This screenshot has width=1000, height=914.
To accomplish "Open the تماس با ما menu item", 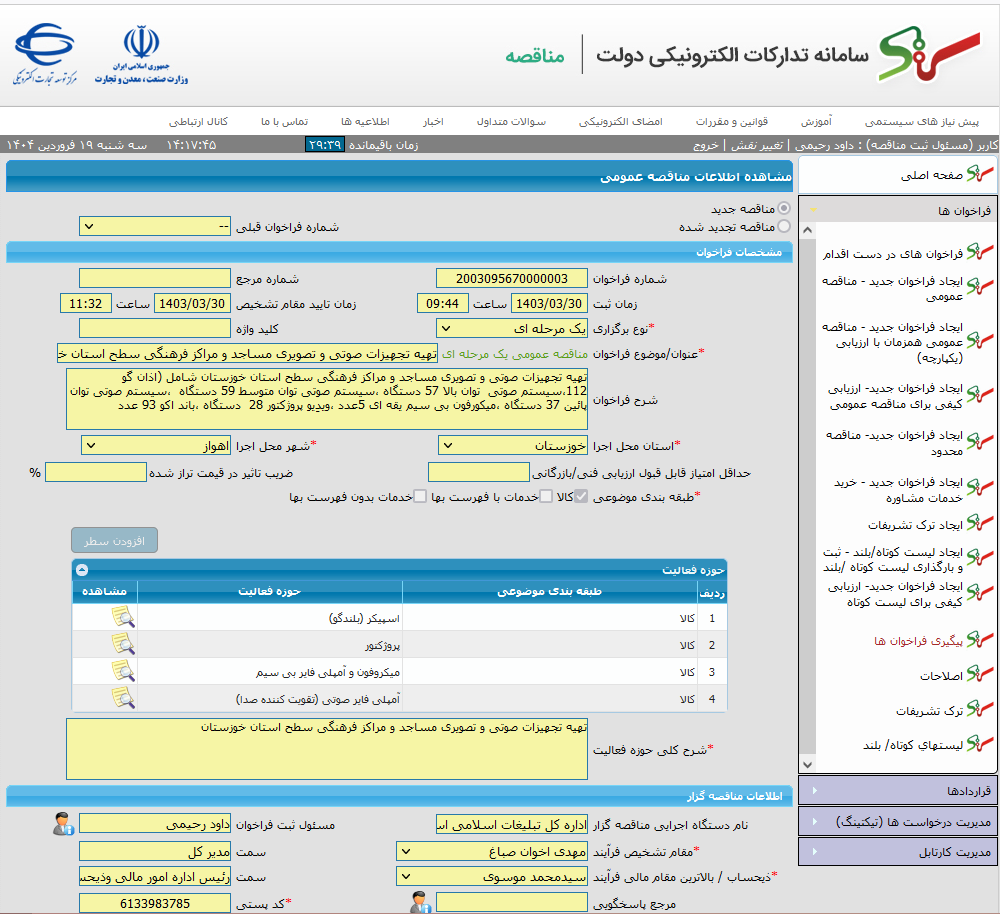I will tap(284, 121).
